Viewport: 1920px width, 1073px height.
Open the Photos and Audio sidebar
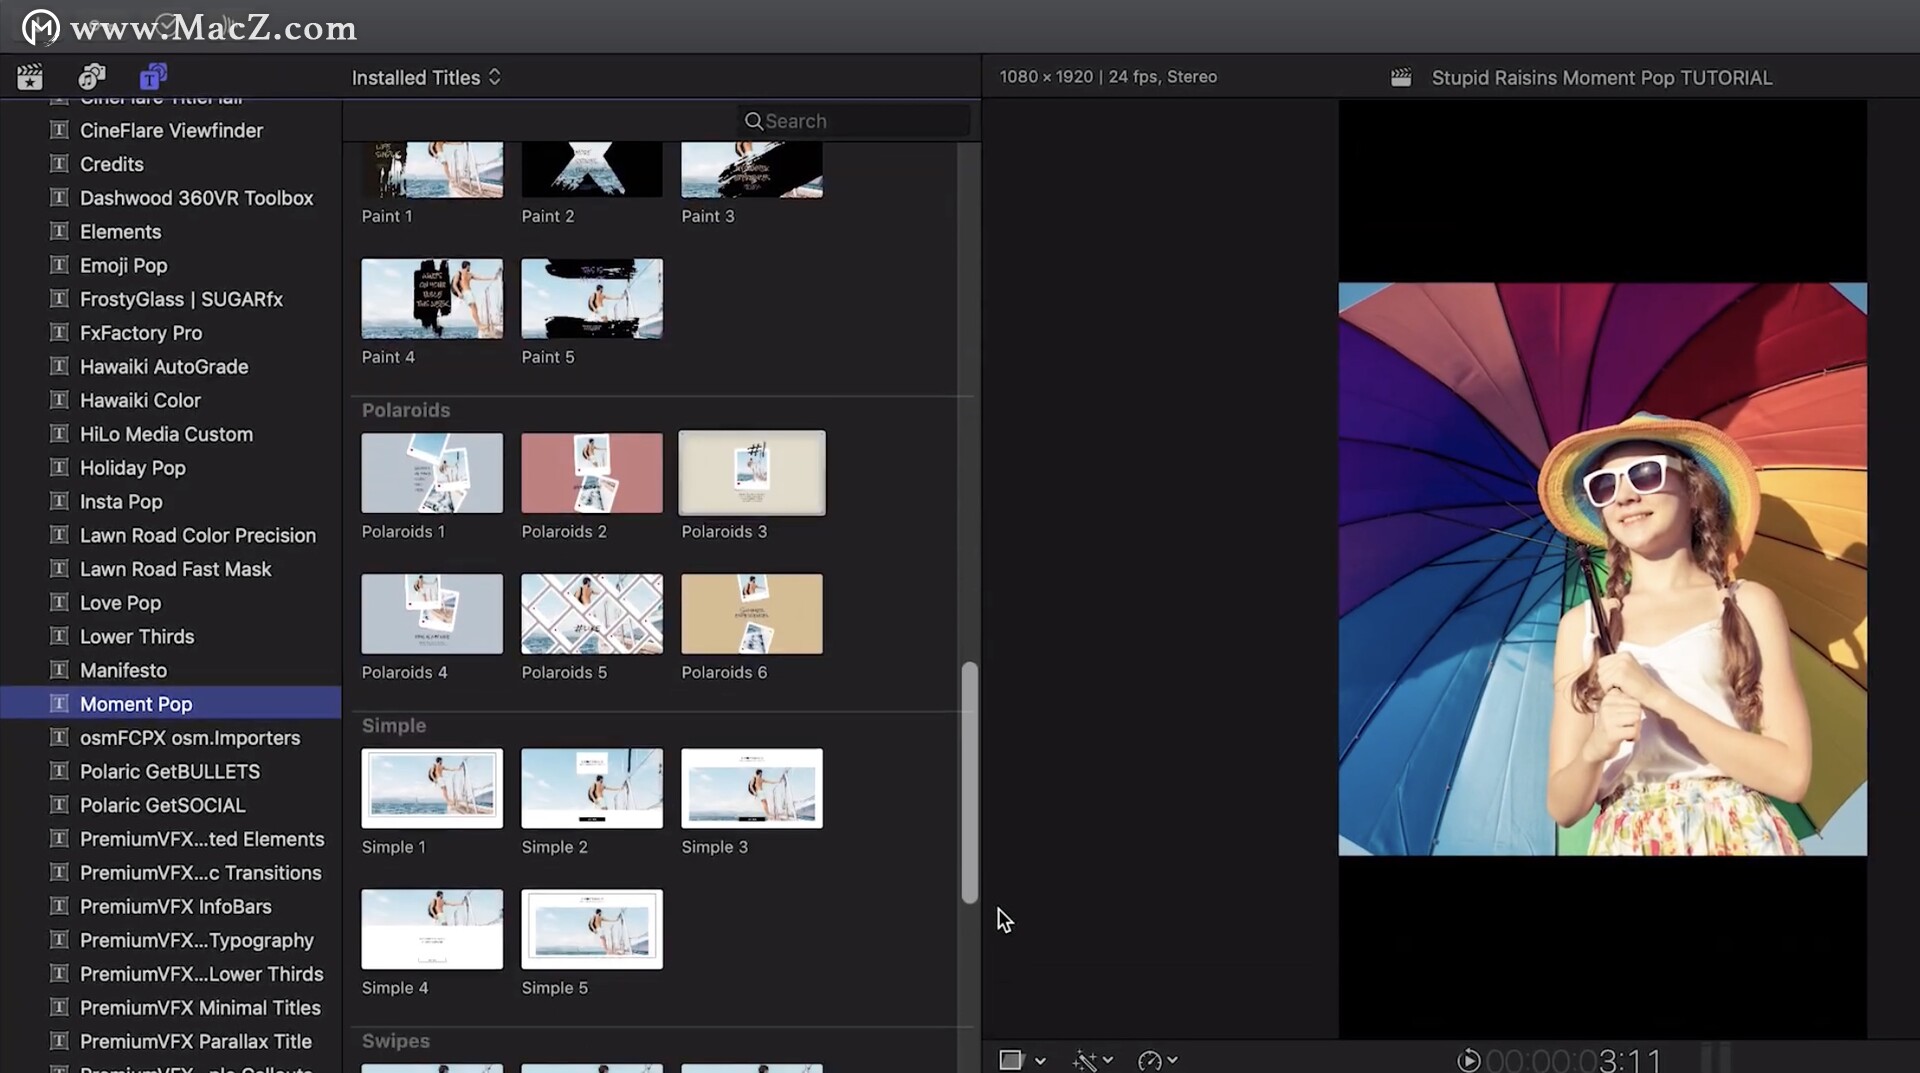[92, 77]
